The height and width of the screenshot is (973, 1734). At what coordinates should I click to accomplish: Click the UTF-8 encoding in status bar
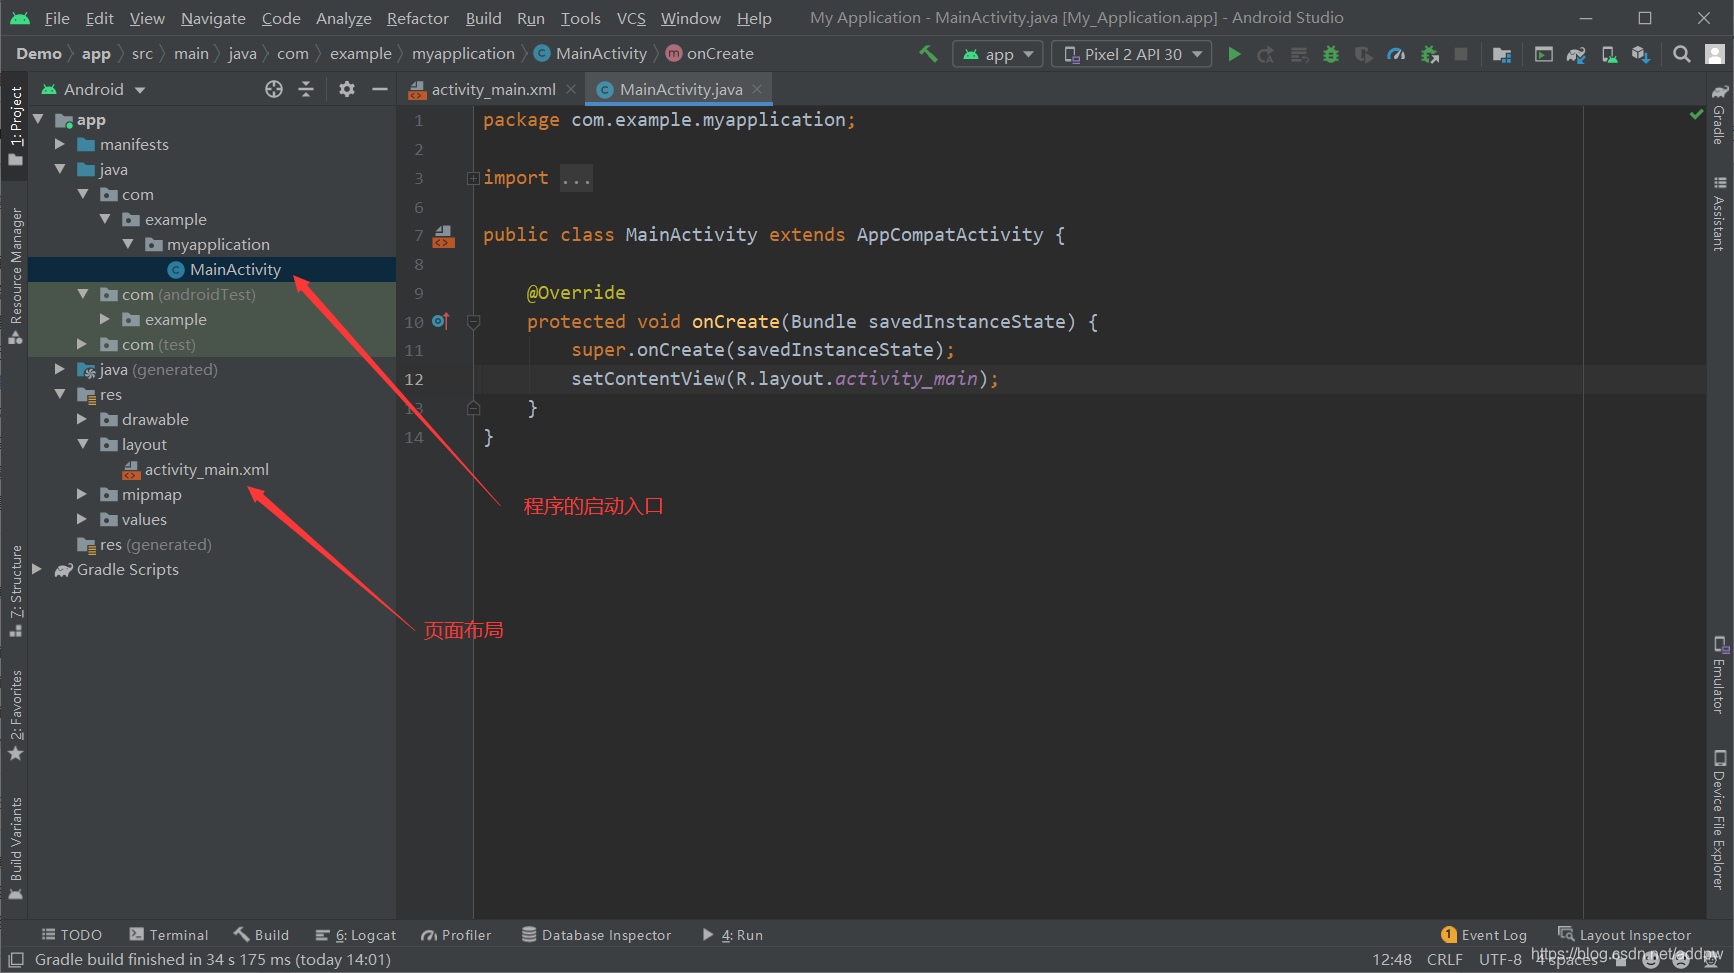[1500, 959]
